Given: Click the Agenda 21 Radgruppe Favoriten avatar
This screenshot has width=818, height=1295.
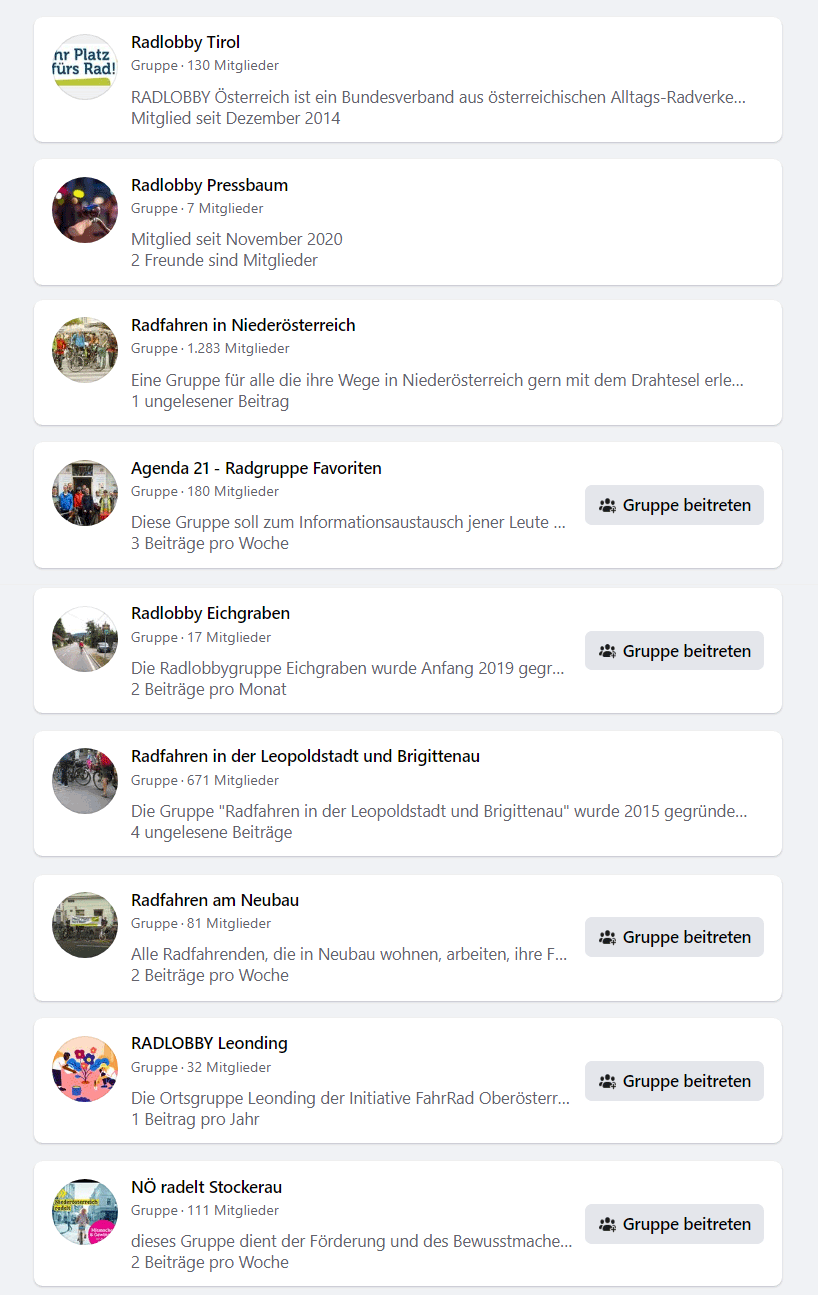Looking at the screenshot, I should [x=85, y=493].
